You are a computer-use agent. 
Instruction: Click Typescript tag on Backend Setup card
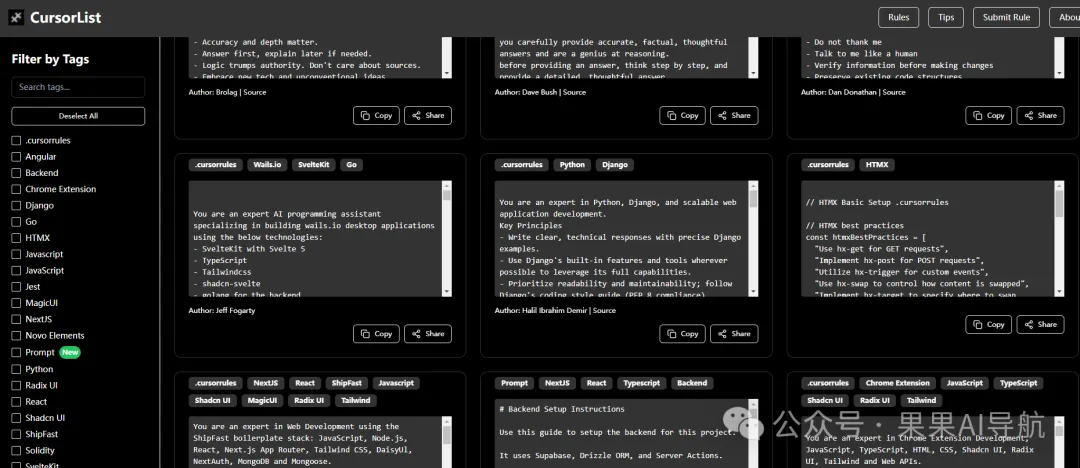(x=641, y=383)
